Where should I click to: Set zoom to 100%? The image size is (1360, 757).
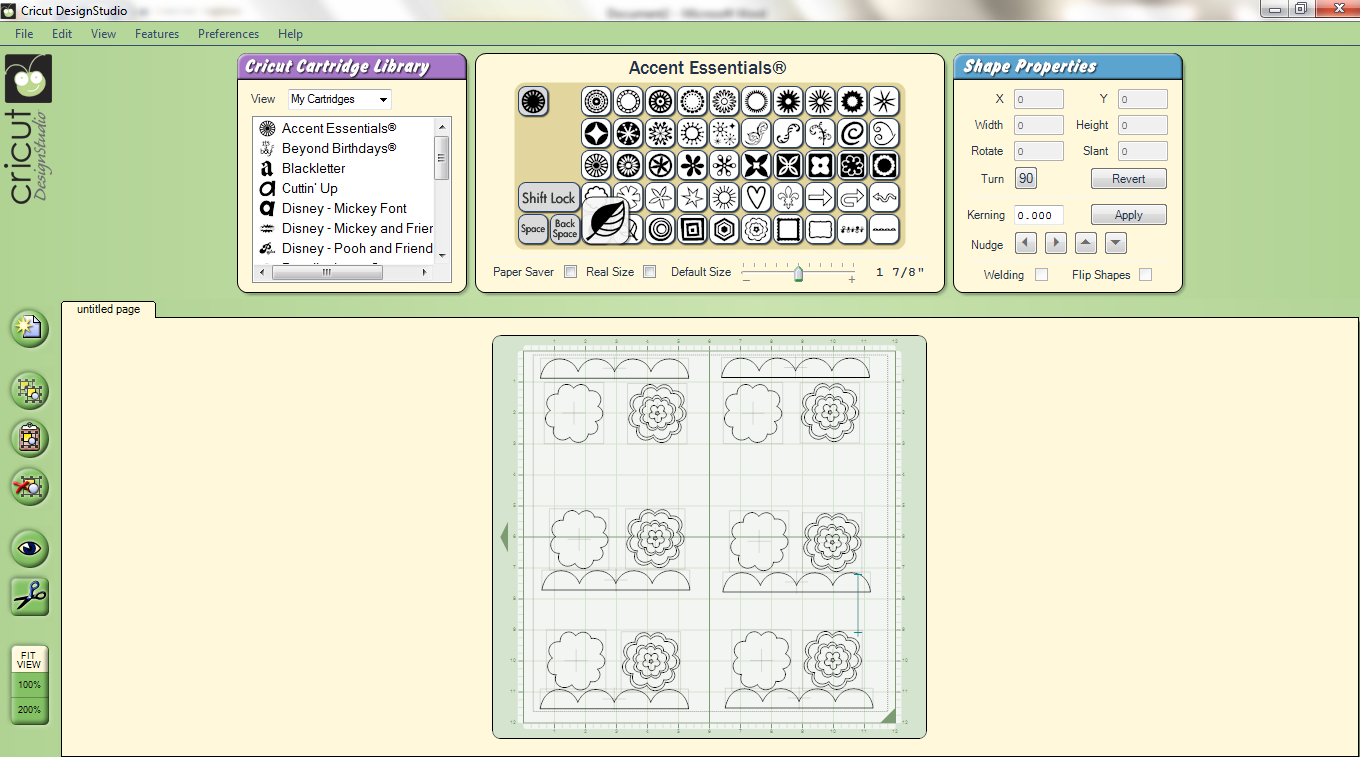(x=29, y=685)
